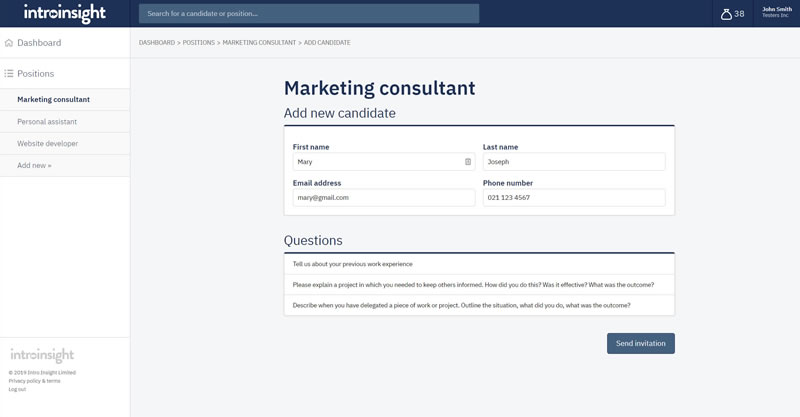Click the Questions section heading
Screen dimensions: 800x417
coord(313,240)
